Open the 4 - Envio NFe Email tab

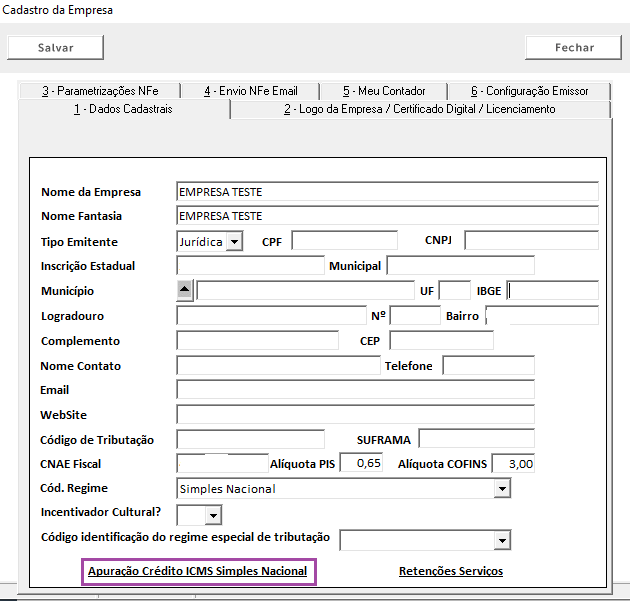[x=251, y=91]
